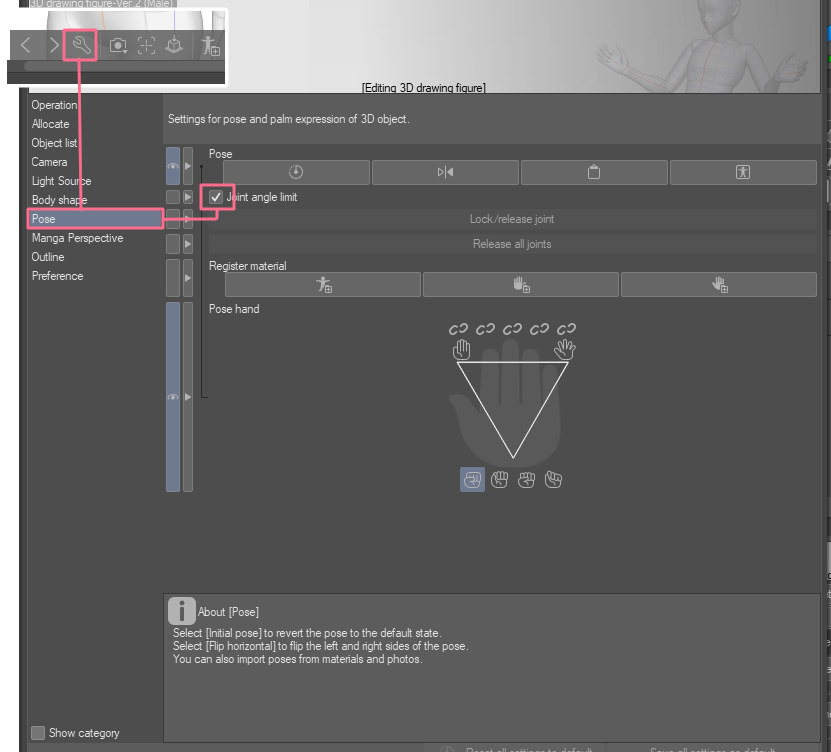
Task: Select Manga Perspective in category list
Action: coord(77,238)
